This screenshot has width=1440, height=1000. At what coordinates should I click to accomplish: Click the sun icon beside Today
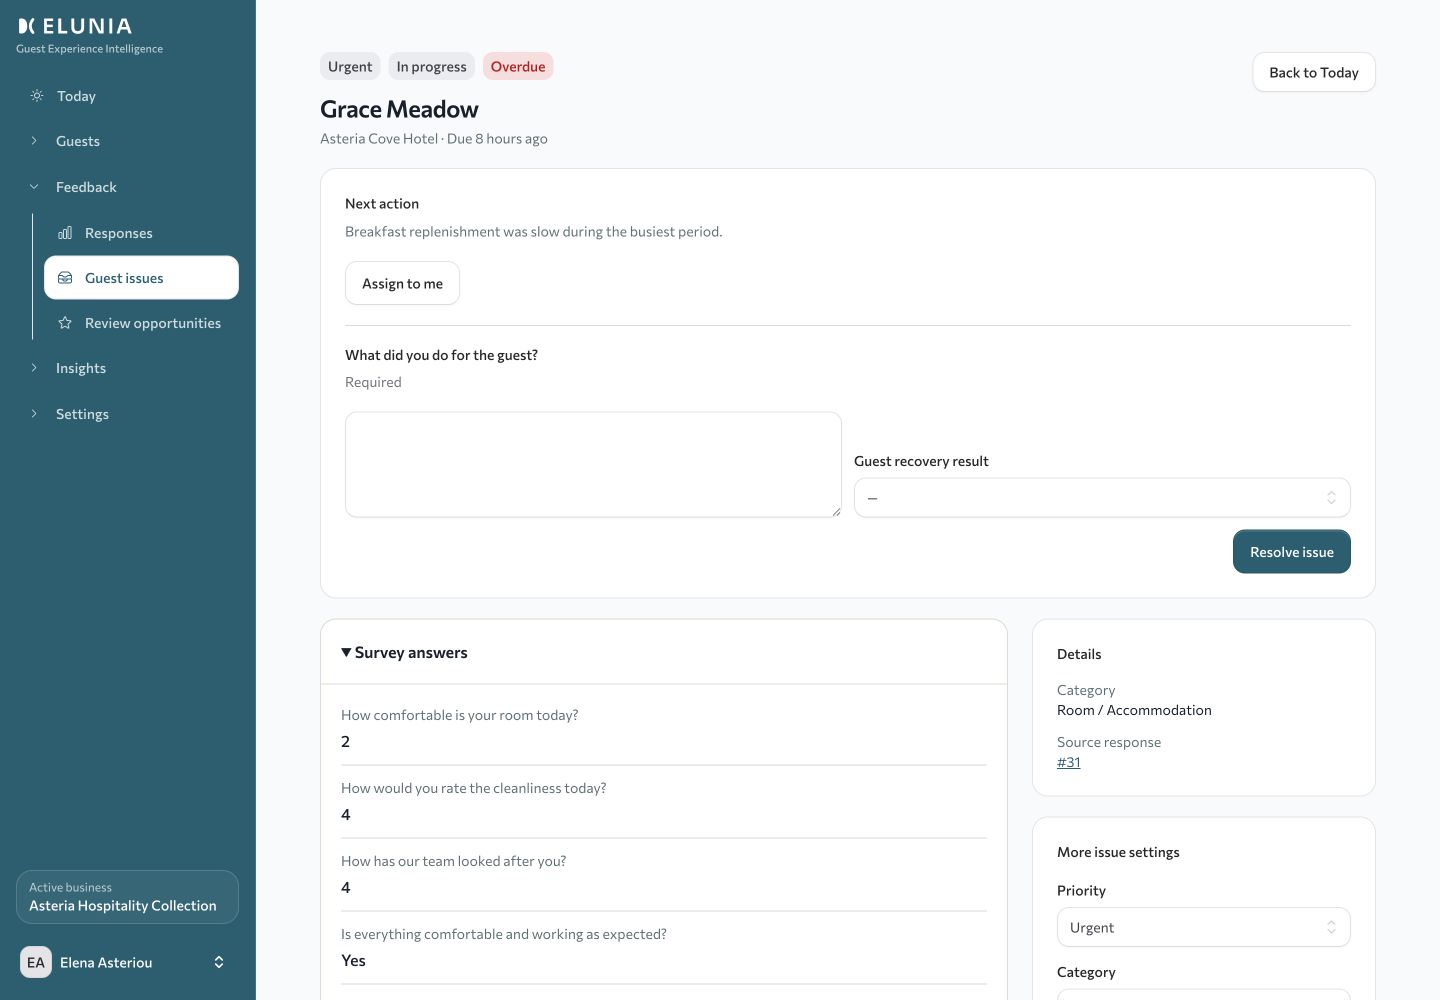point(37,96)
